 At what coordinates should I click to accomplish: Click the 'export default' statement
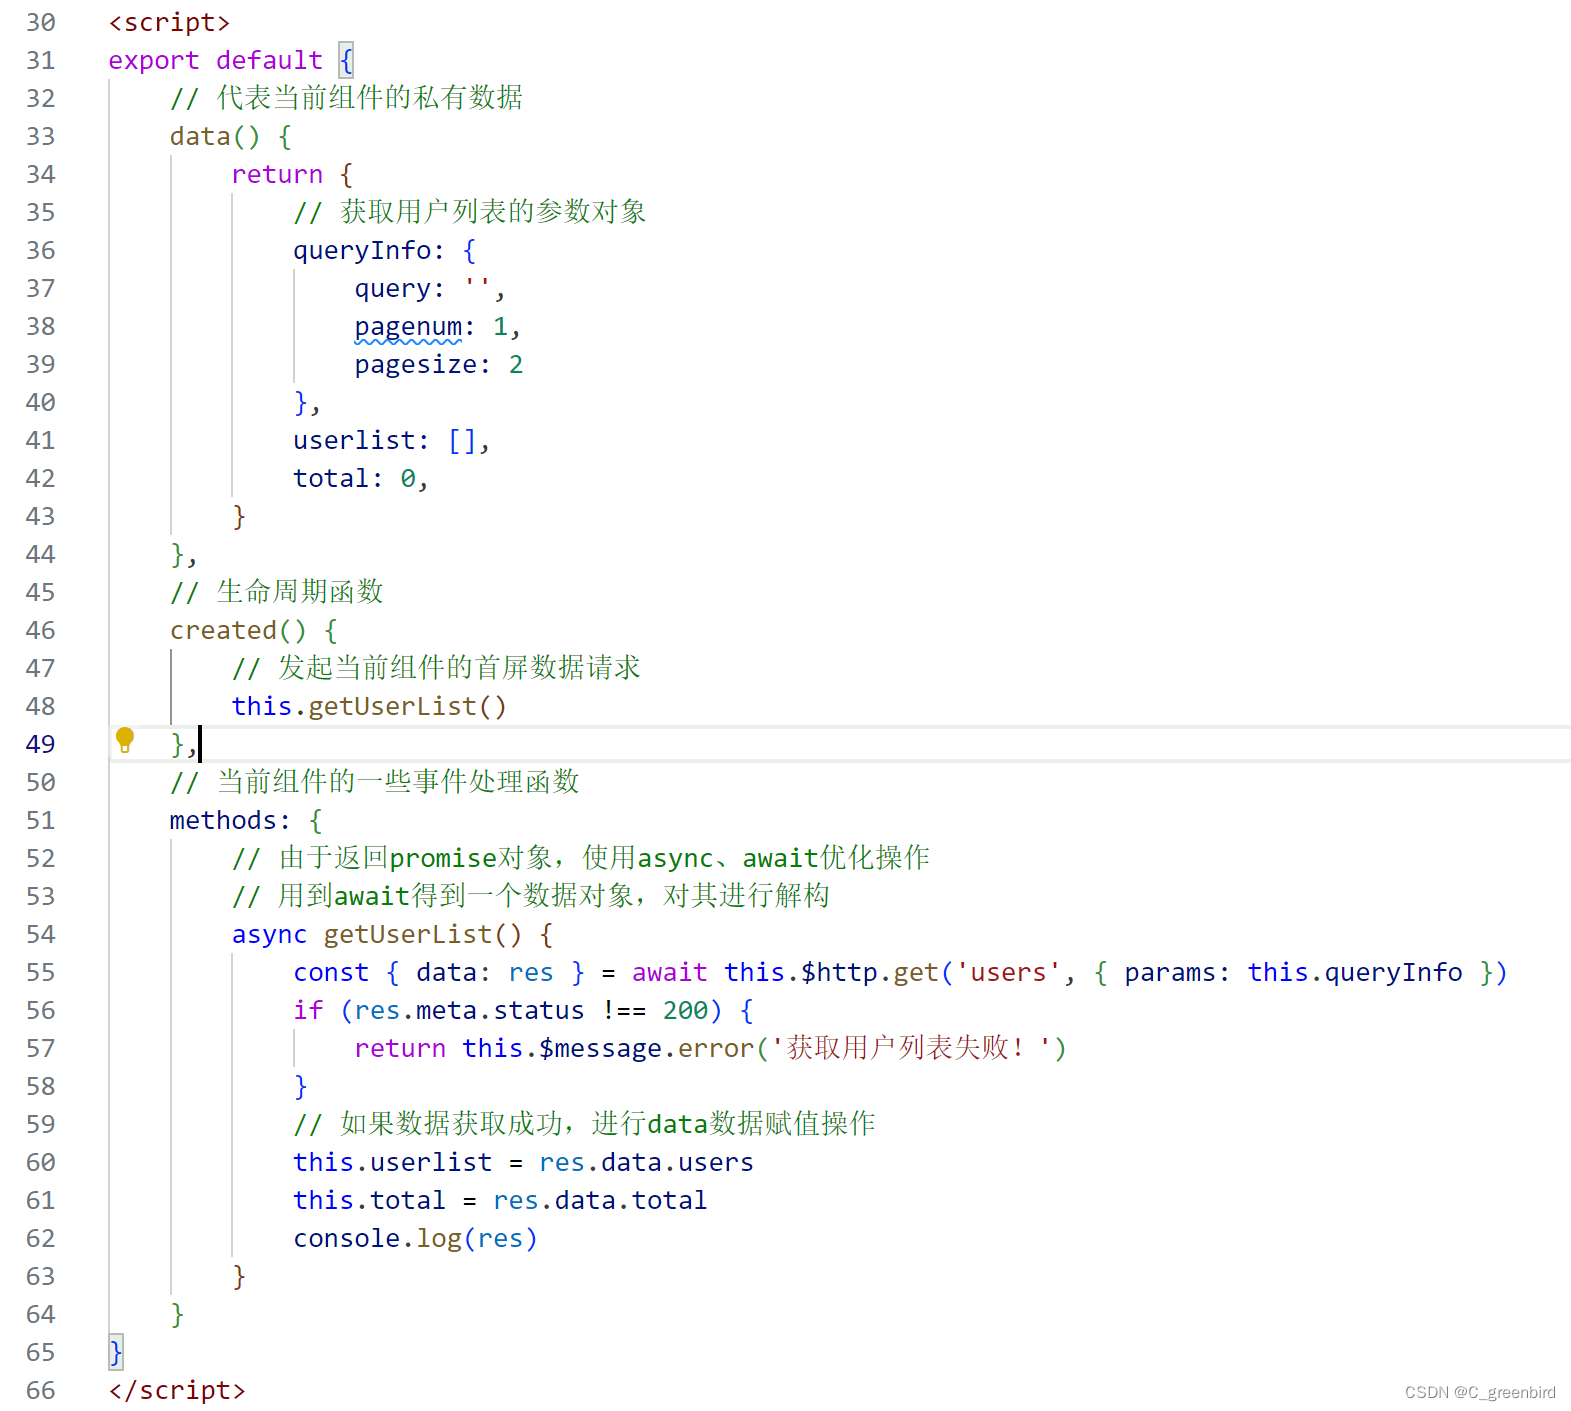(215, 60)
